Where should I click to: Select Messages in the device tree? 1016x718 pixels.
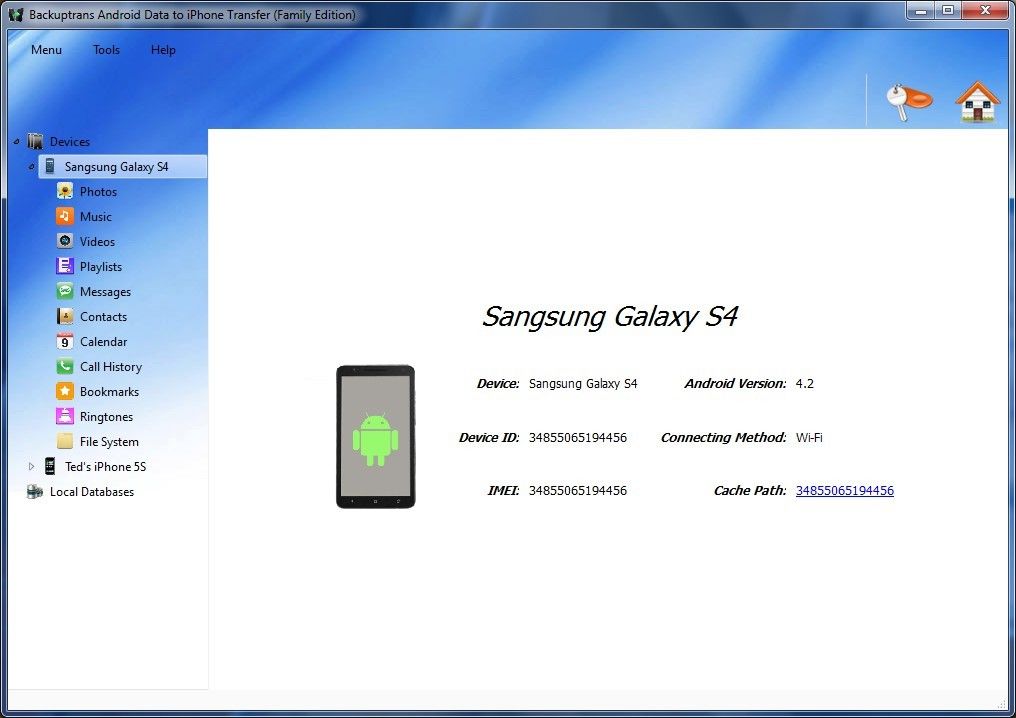(105, 292)
